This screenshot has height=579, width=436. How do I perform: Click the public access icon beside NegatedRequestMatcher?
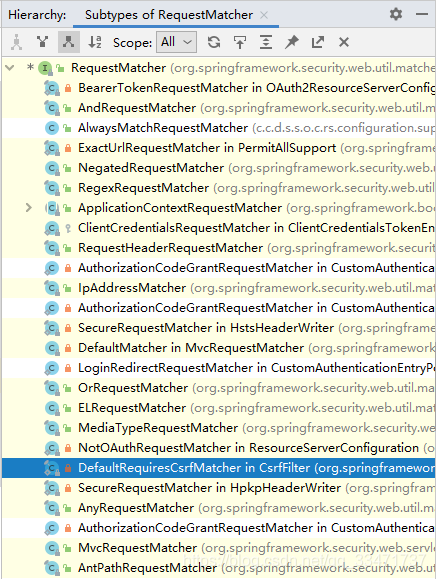pyautogui.click(x=67, y=168)
